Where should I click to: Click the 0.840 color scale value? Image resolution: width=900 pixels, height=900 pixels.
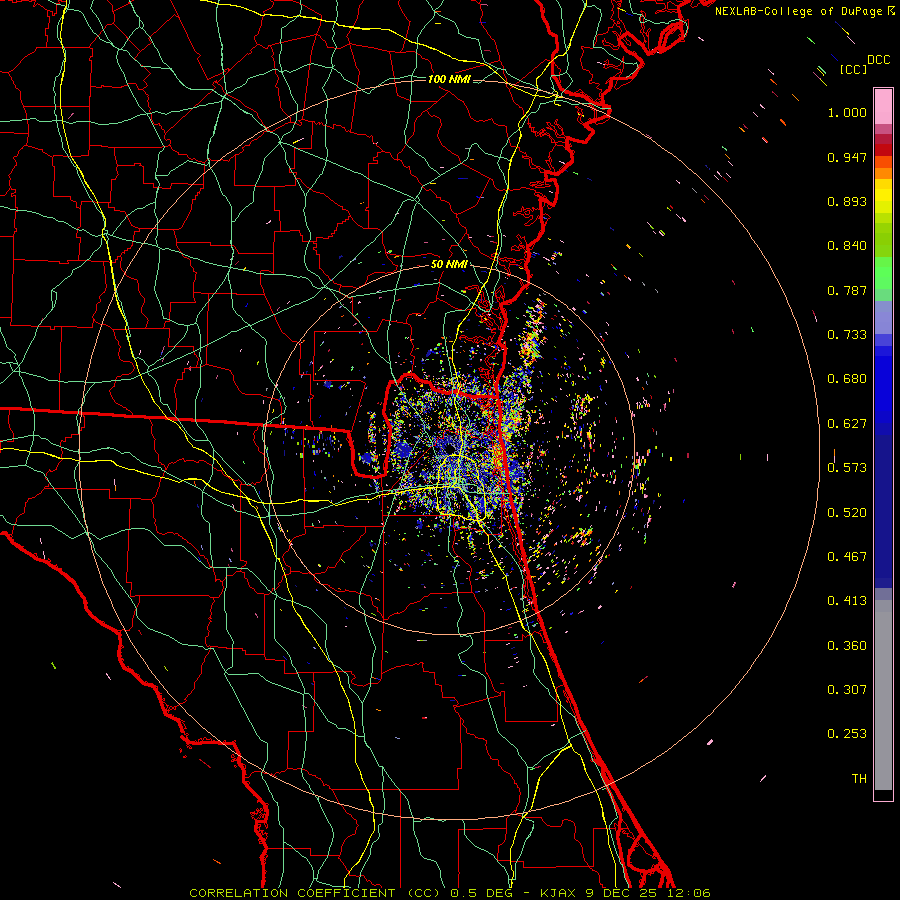[847, 246]
